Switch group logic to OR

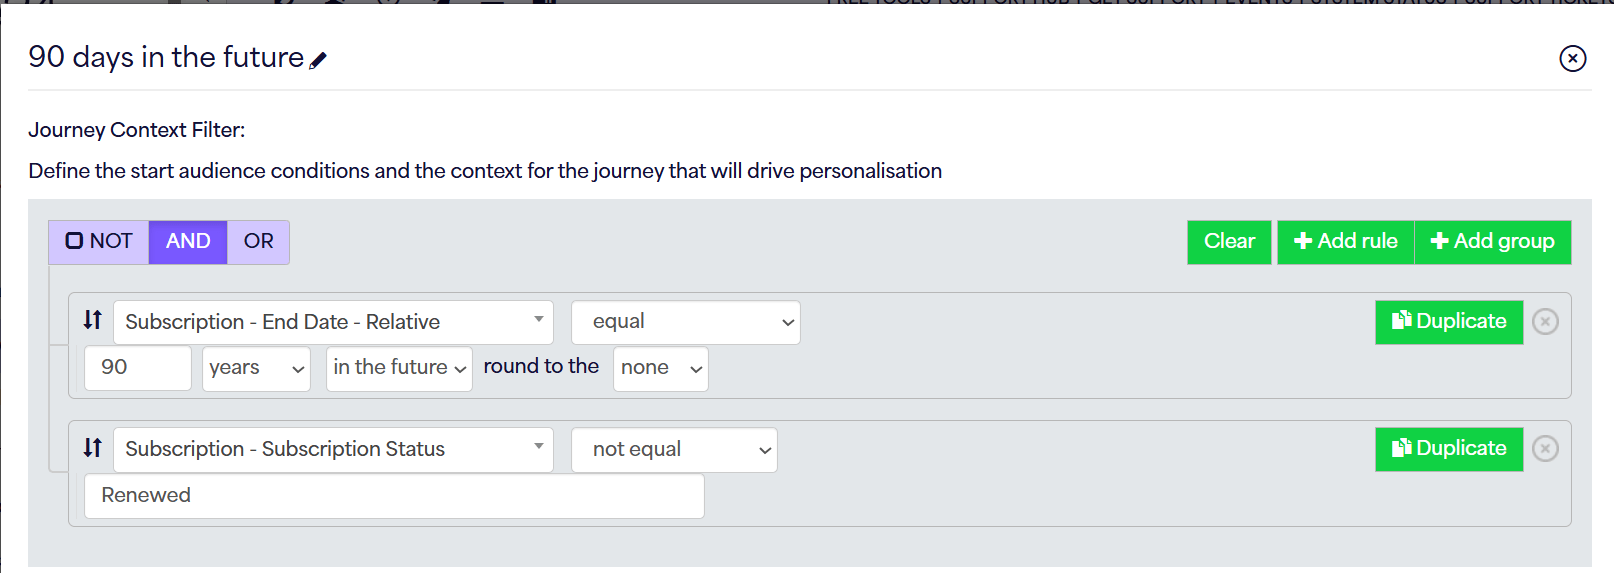coord(258,242)
